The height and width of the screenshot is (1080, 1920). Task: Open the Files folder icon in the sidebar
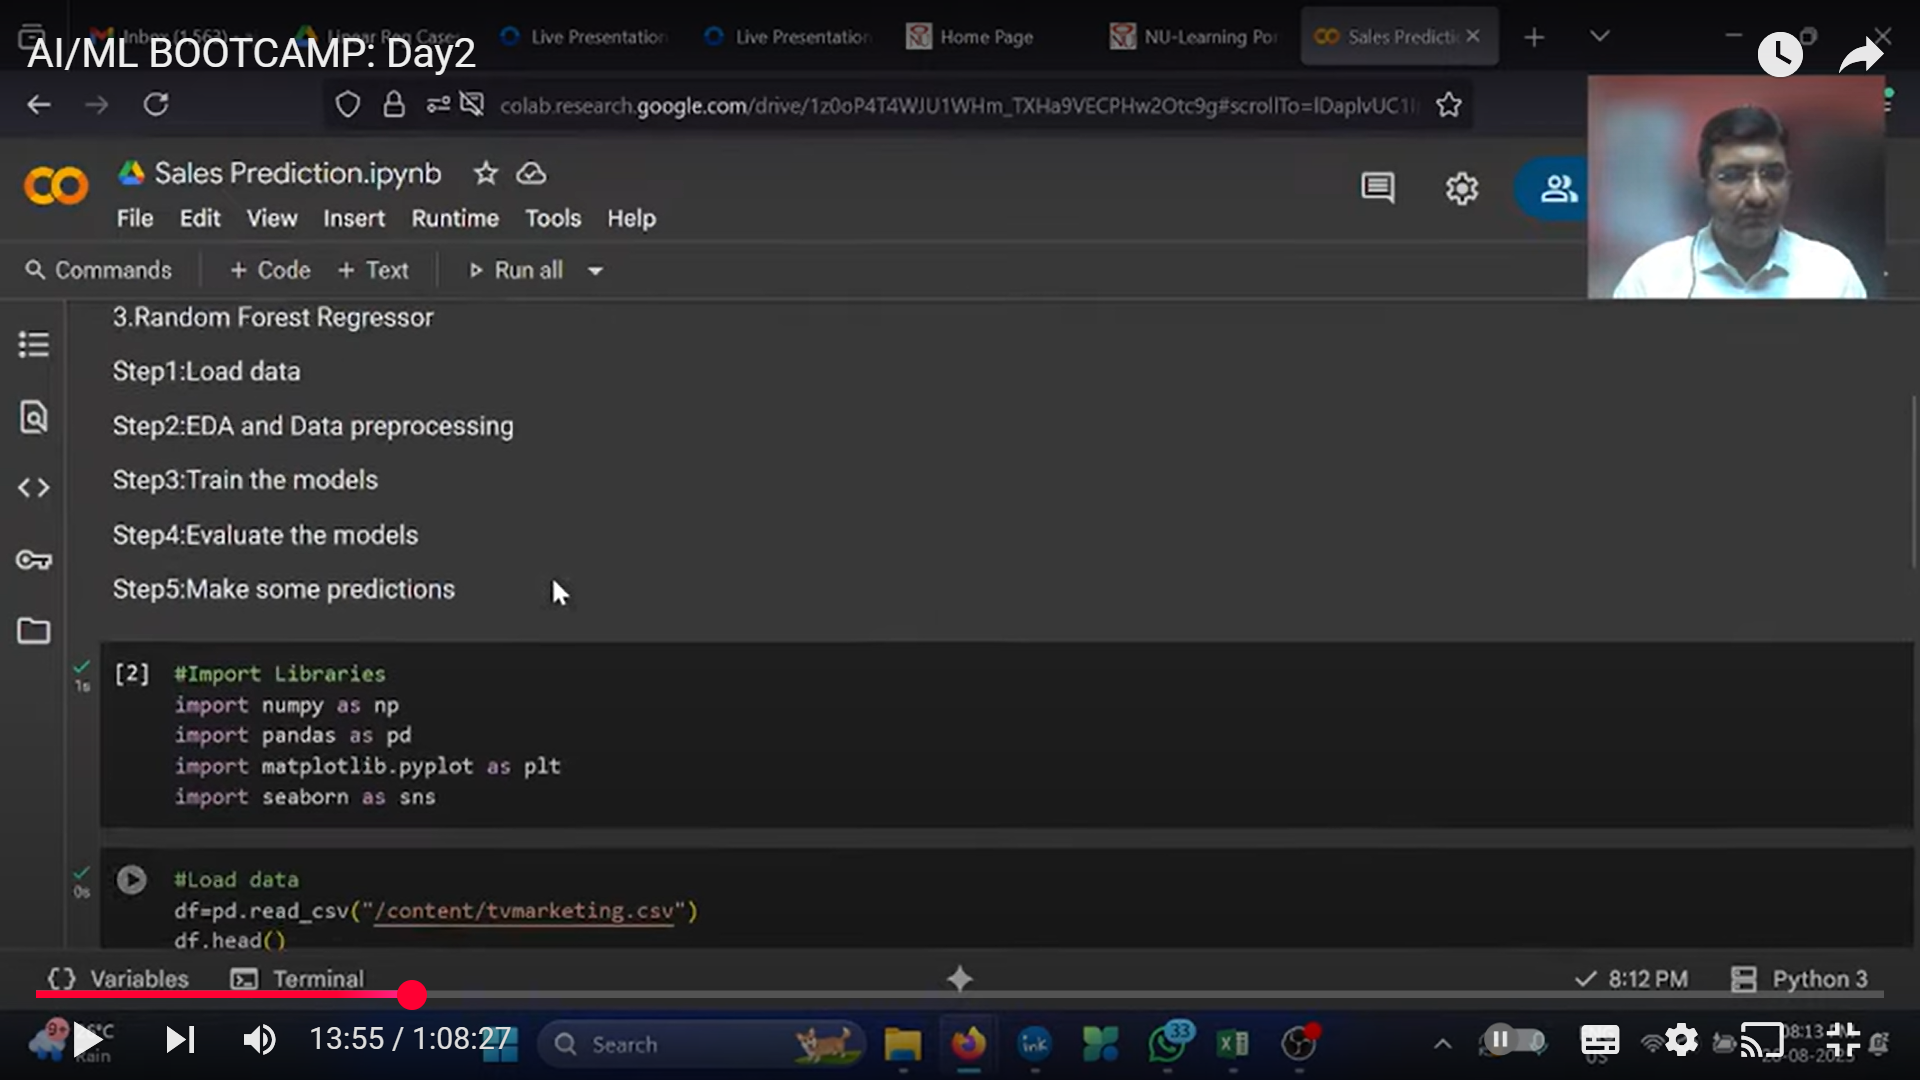click(33, 631)
